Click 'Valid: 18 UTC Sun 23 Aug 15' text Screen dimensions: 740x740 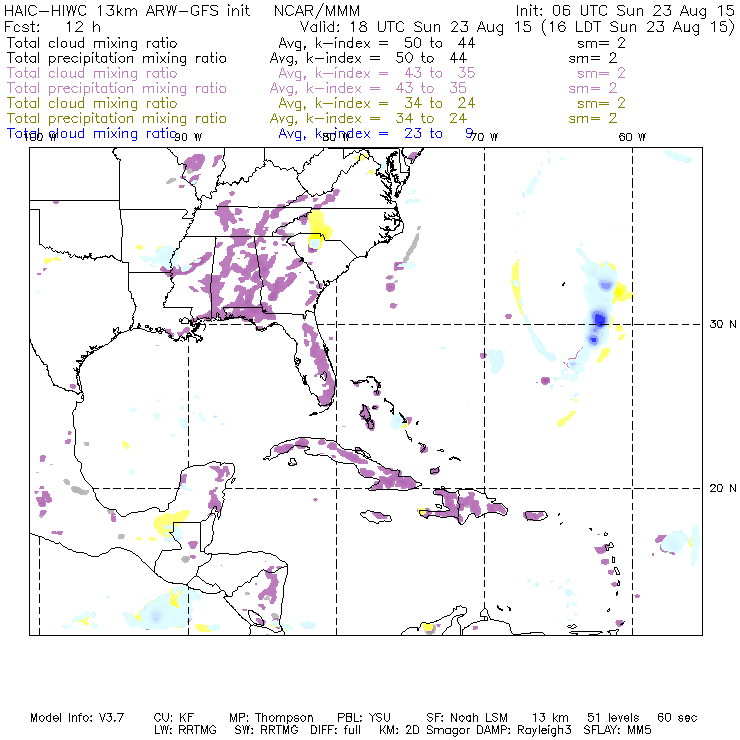tap(416, 26)
